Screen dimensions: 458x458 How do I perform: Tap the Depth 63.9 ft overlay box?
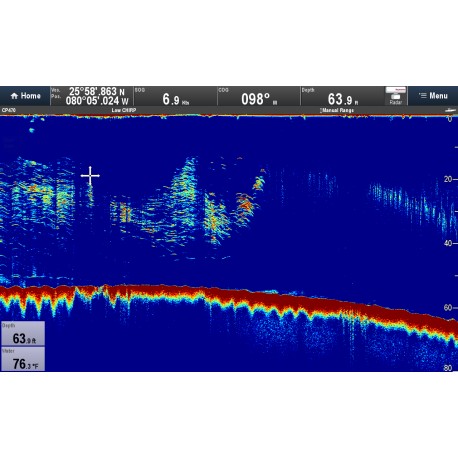click(x=23, y=334)
